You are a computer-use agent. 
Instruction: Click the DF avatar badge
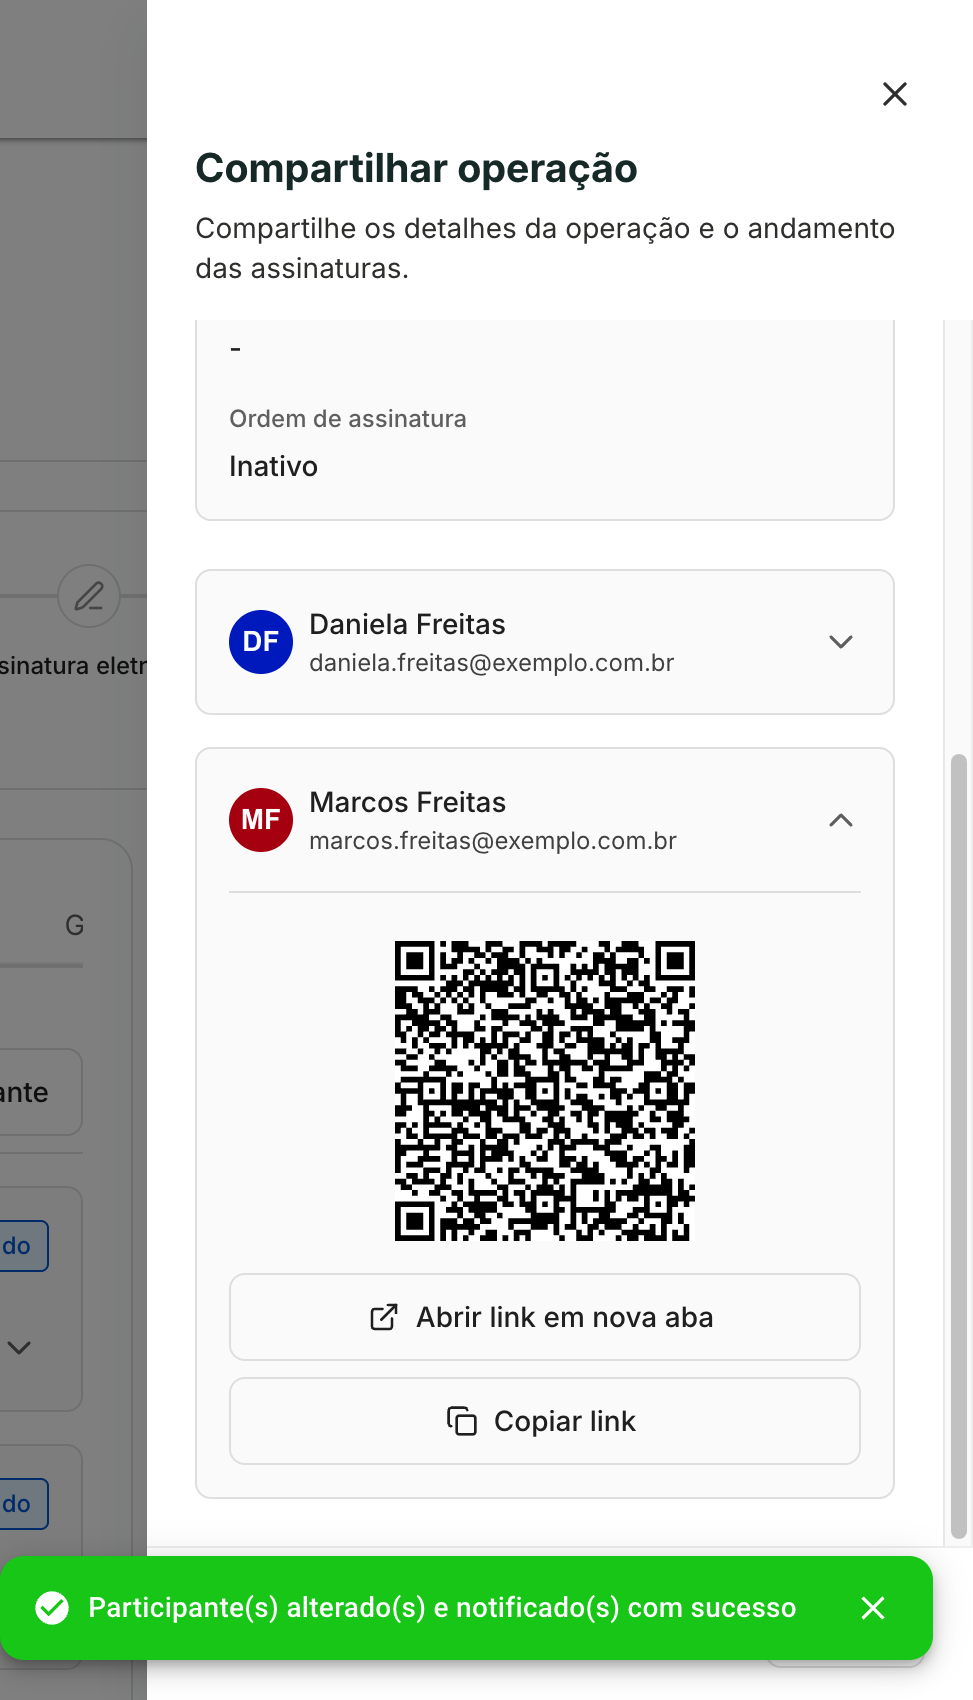pyautogui.click(x=261, y=642)
